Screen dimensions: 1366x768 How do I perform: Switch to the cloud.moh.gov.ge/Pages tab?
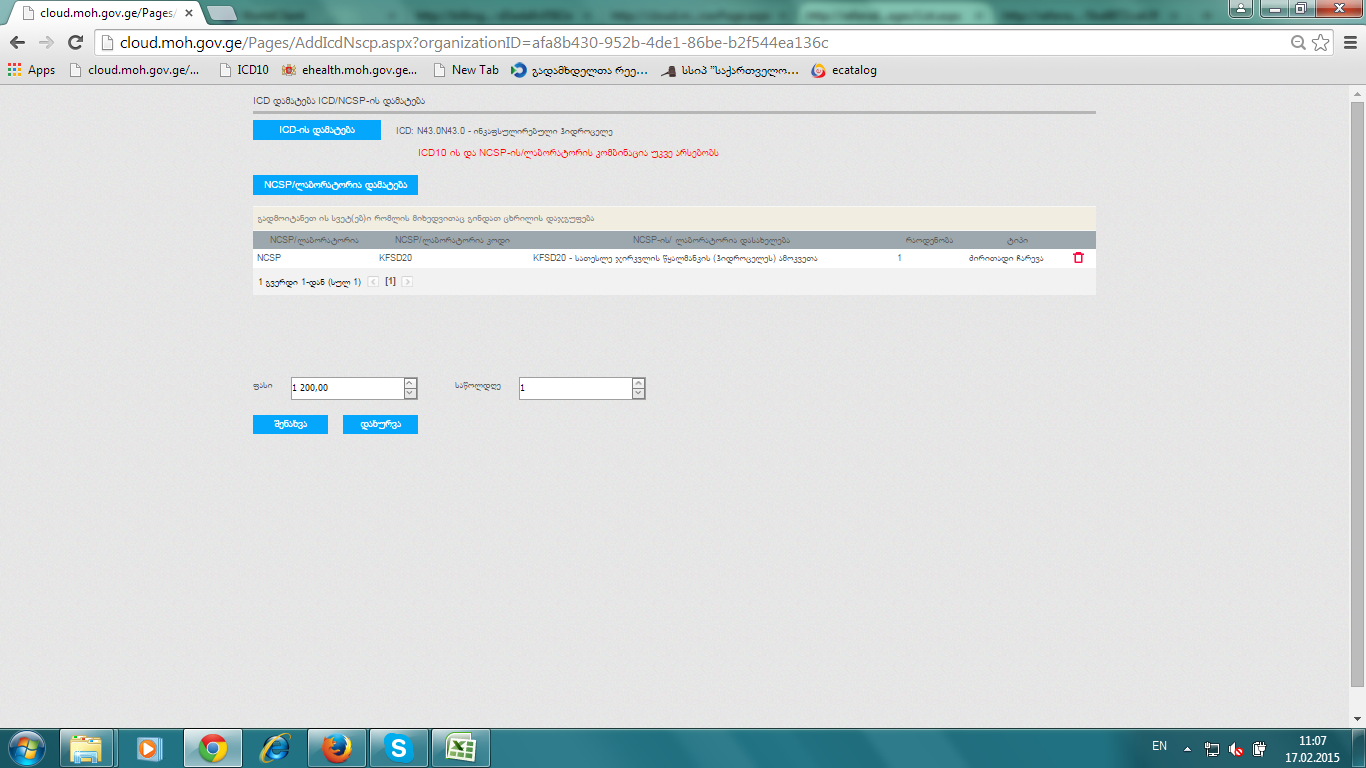tap(100, 13)
